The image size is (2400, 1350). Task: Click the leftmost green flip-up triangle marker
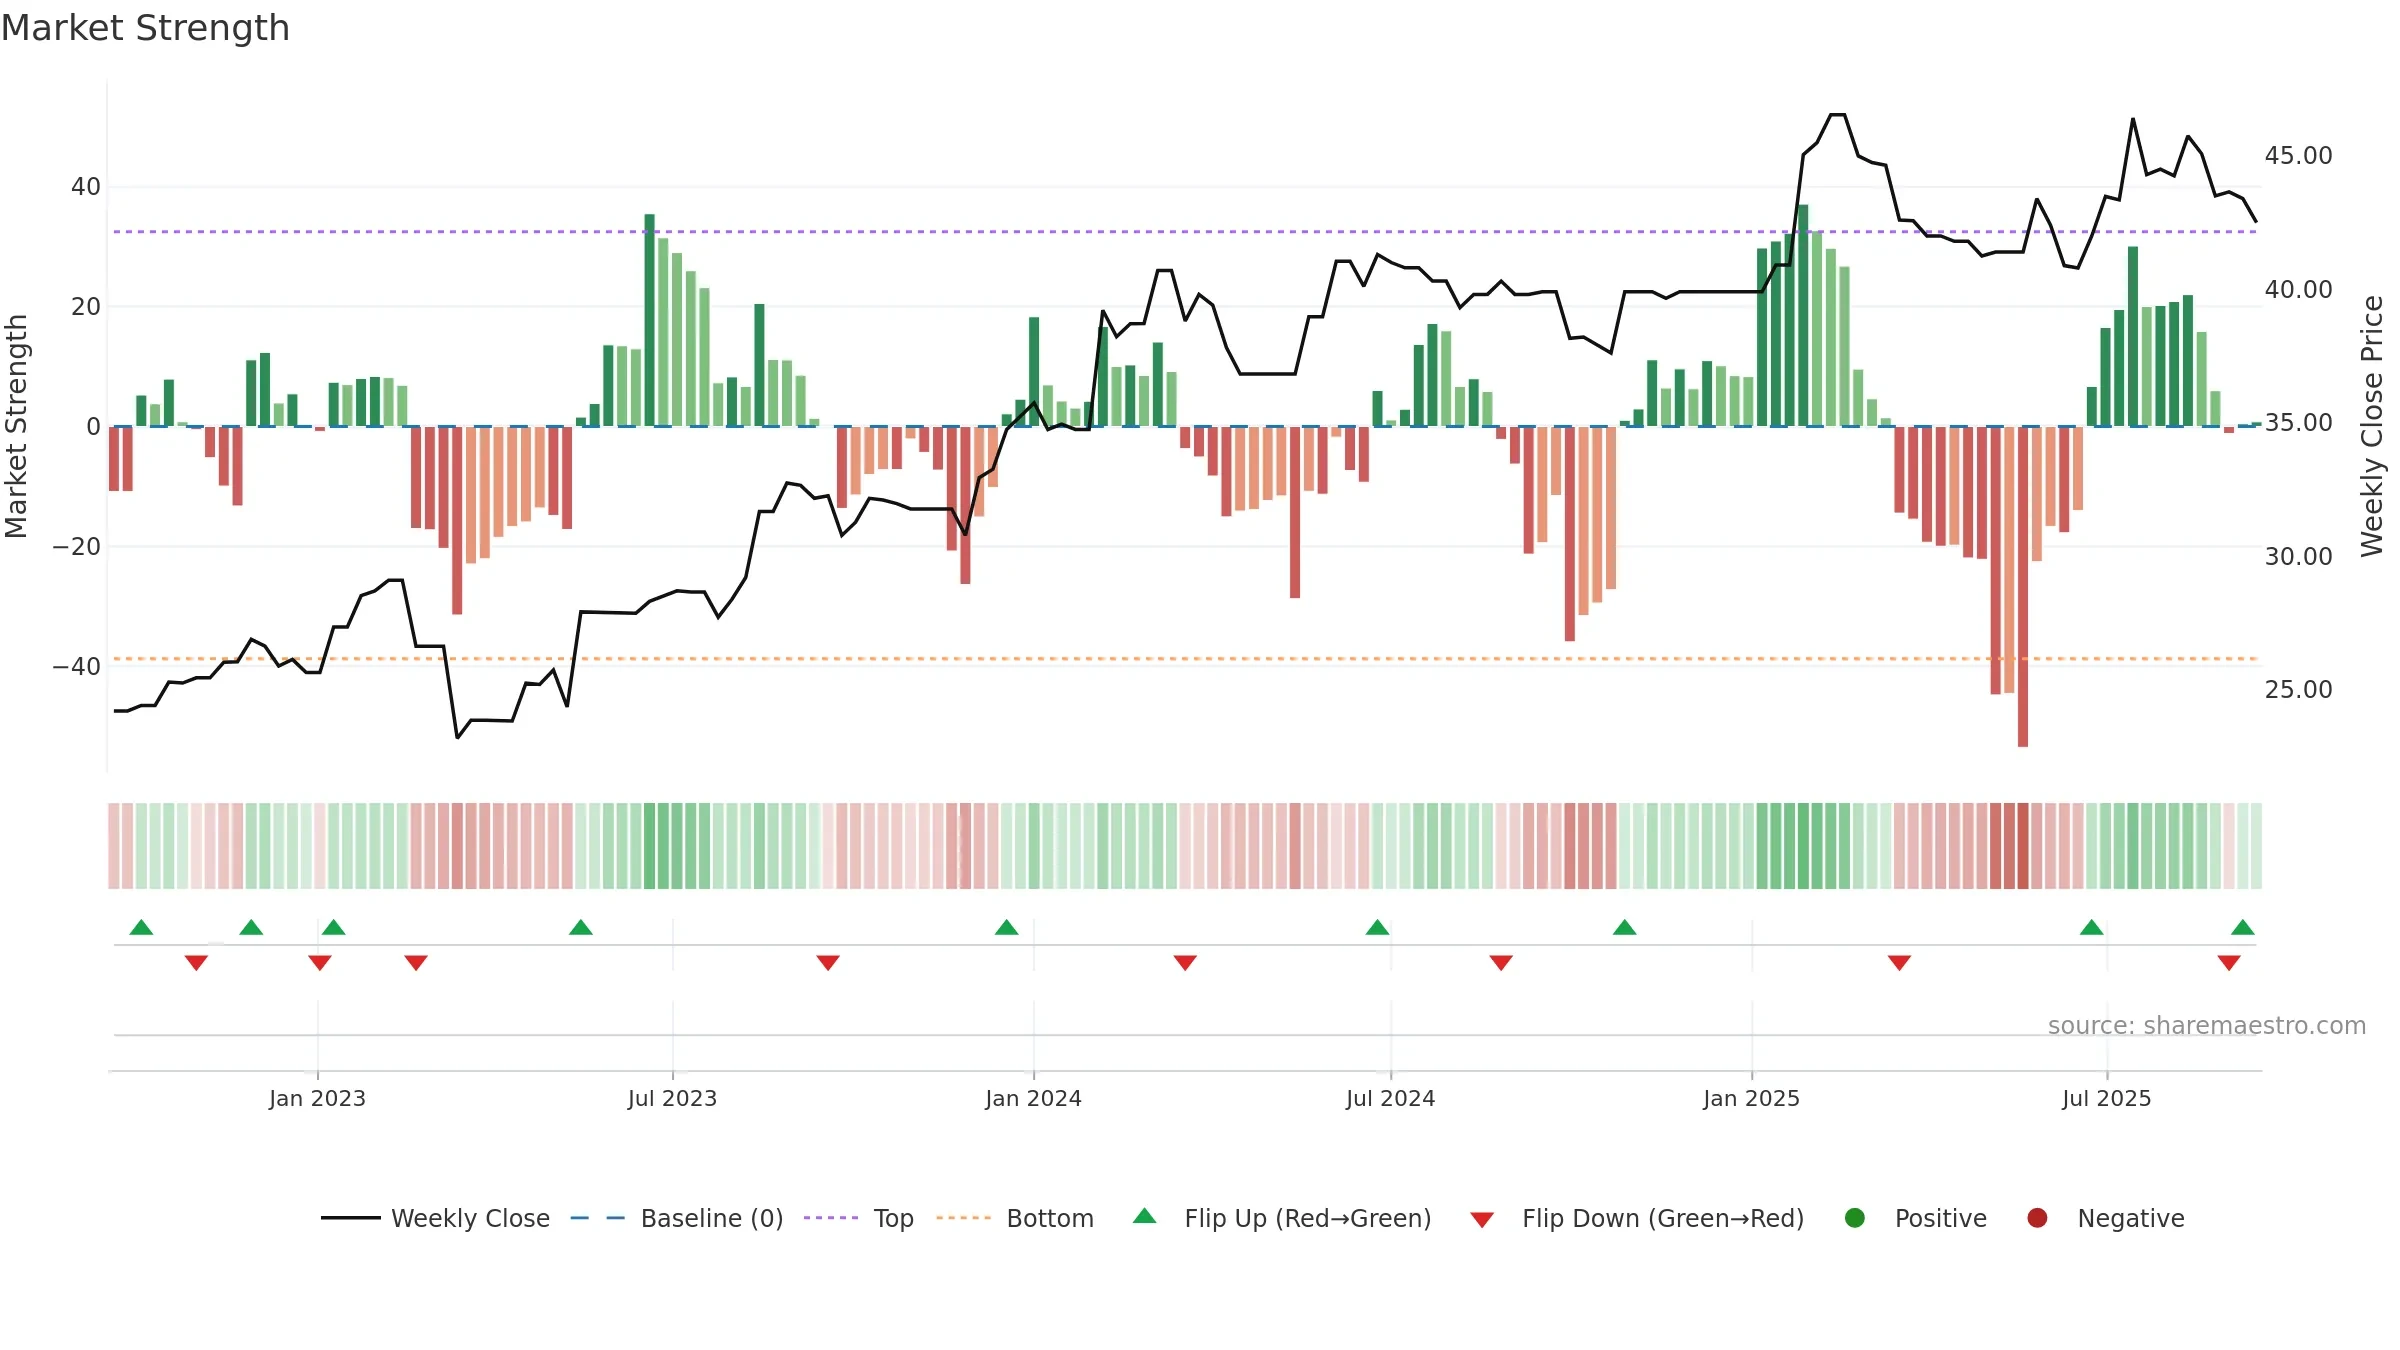tap(142, 927)
